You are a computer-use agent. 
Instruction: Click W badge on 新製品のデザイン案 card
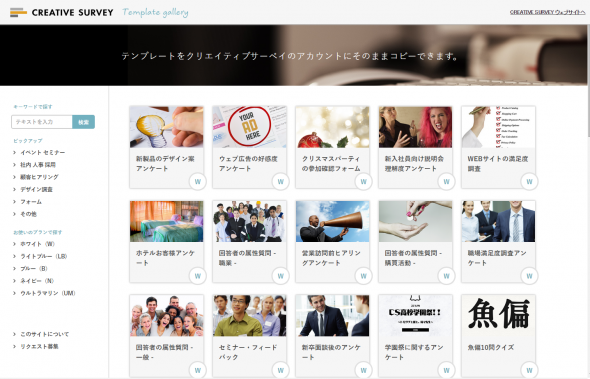[198, 182]
